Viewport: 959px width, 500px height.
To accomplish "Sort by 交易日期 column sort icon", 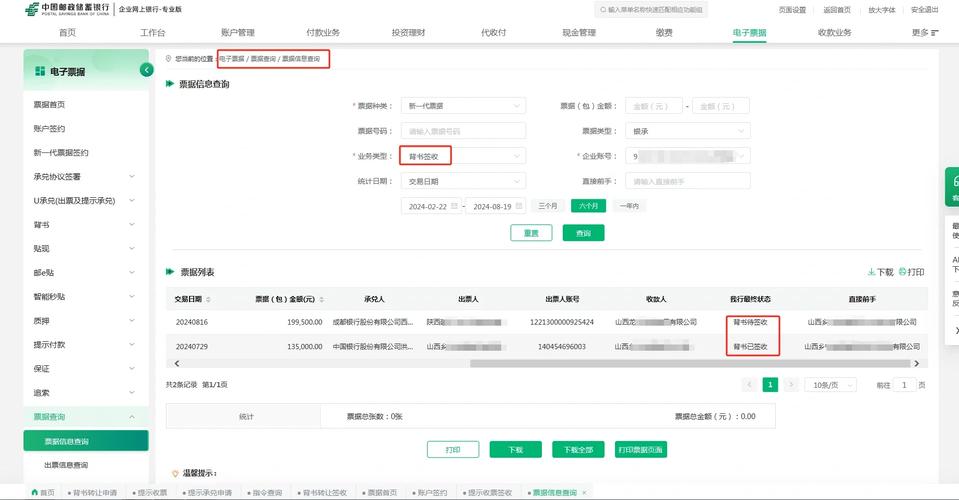I will 208,300.
